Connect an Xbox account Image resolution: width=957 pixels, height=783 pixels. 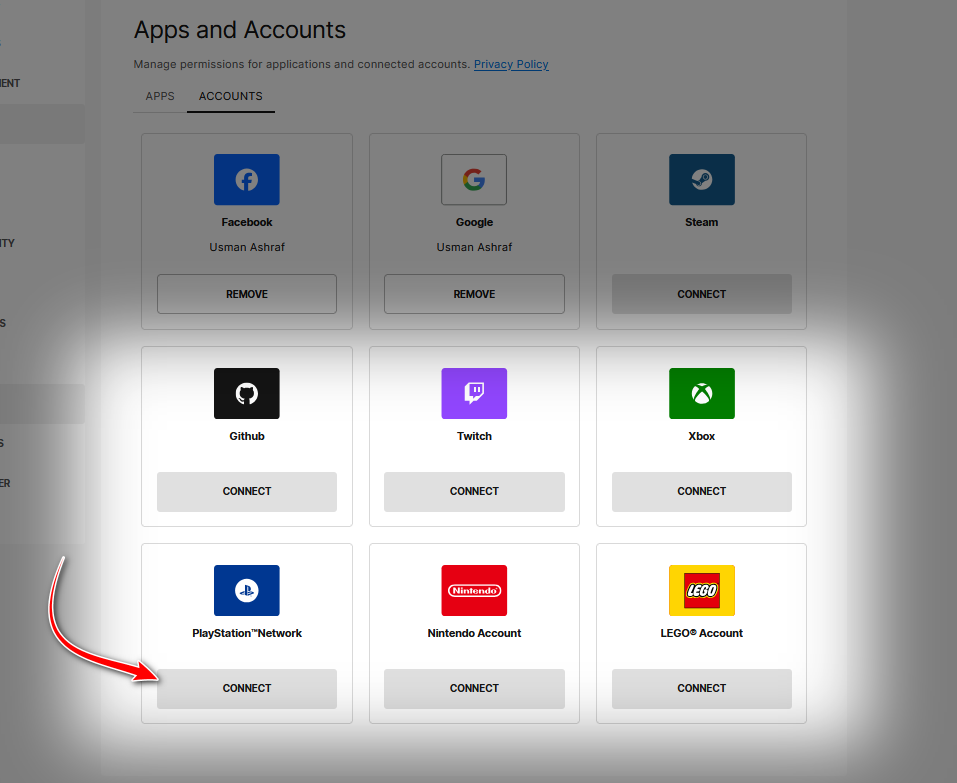point(701,491)
